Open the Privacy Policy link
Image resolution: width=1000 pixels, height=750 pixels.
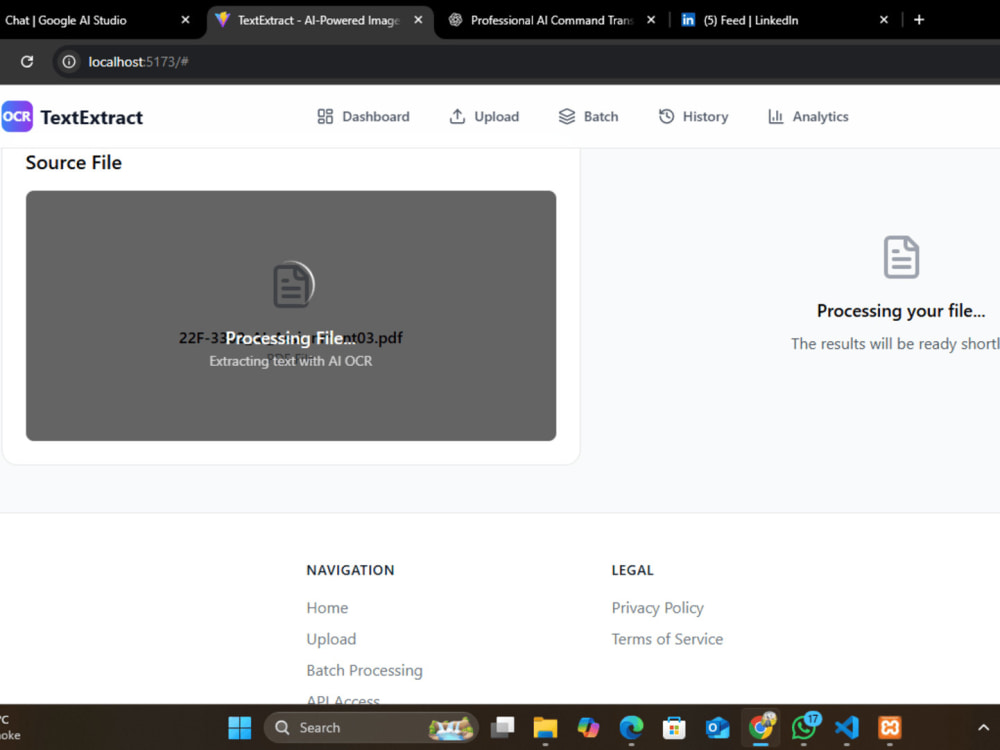658,608
